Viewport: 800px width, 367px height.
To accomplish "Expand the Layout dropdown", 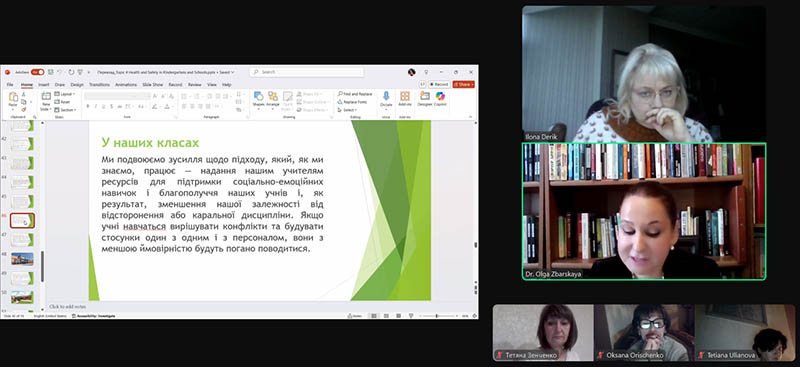I will click(65, 94).
